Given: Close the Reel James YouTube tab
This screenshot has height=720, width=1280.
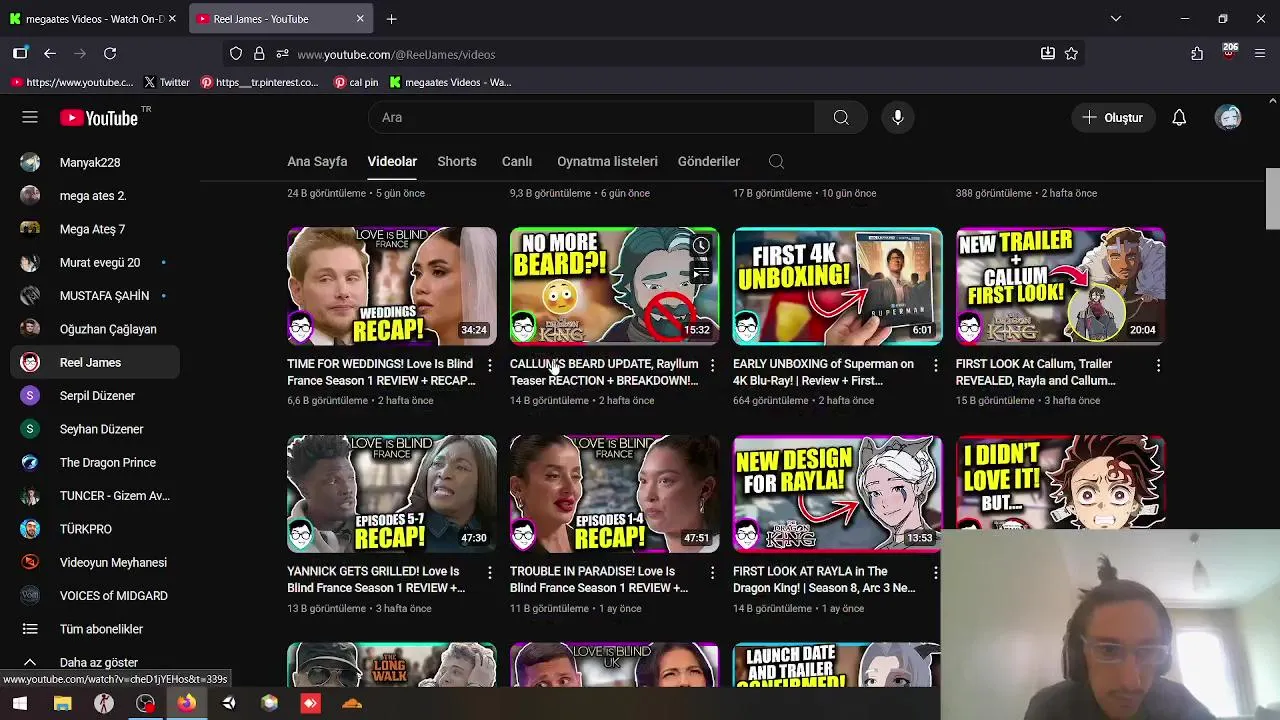Looking at the screenshot, I should (x=360, y=18).
